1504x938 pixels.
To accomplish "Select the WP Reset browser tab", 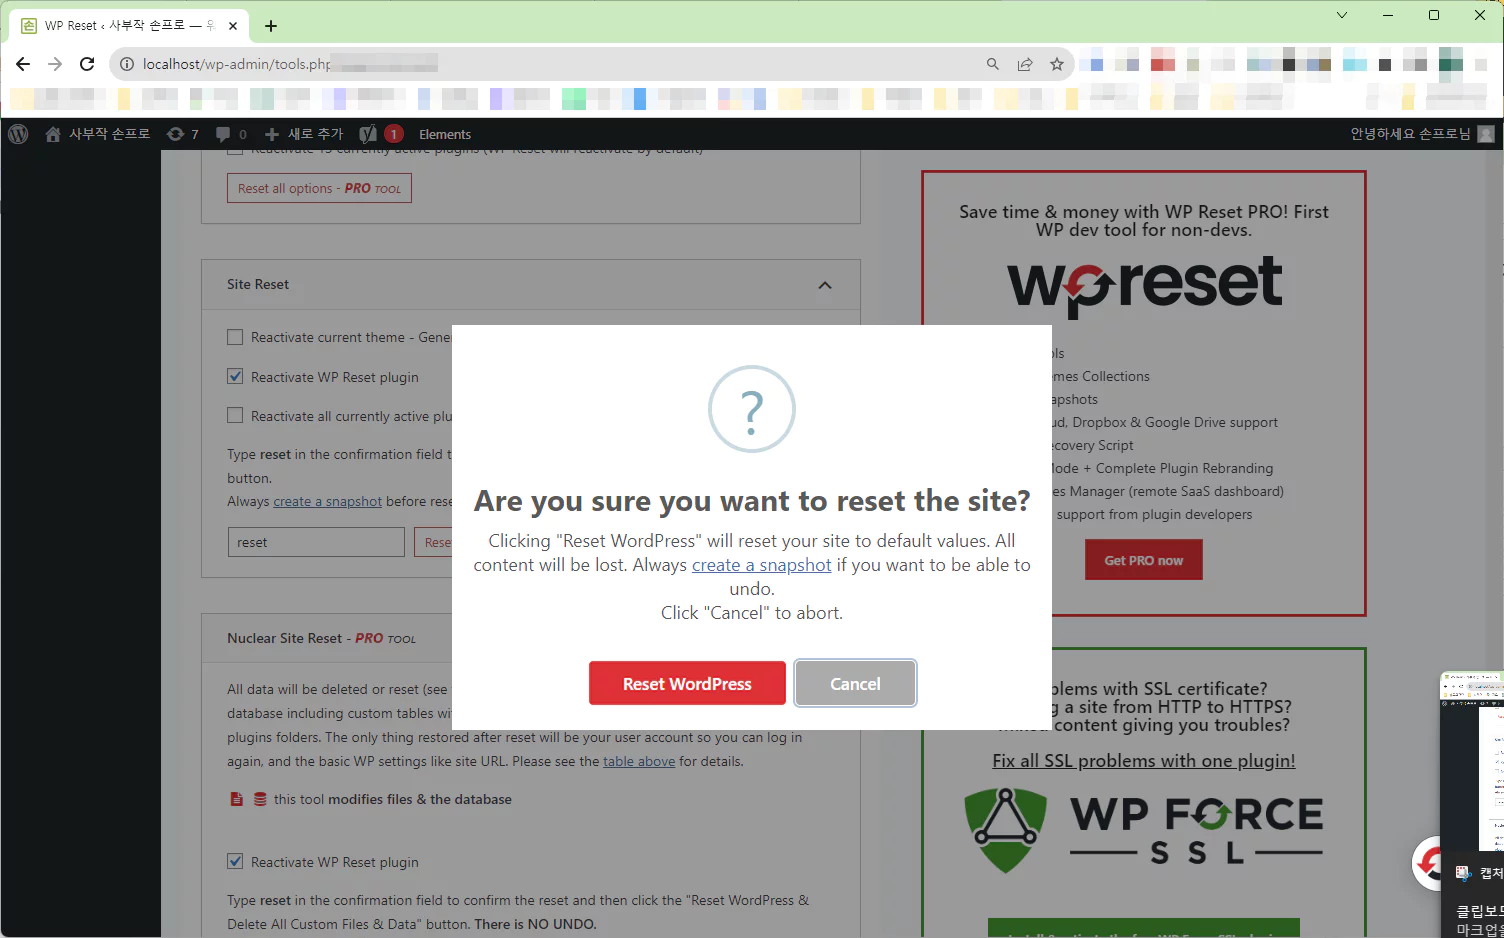I will (129, 26).
